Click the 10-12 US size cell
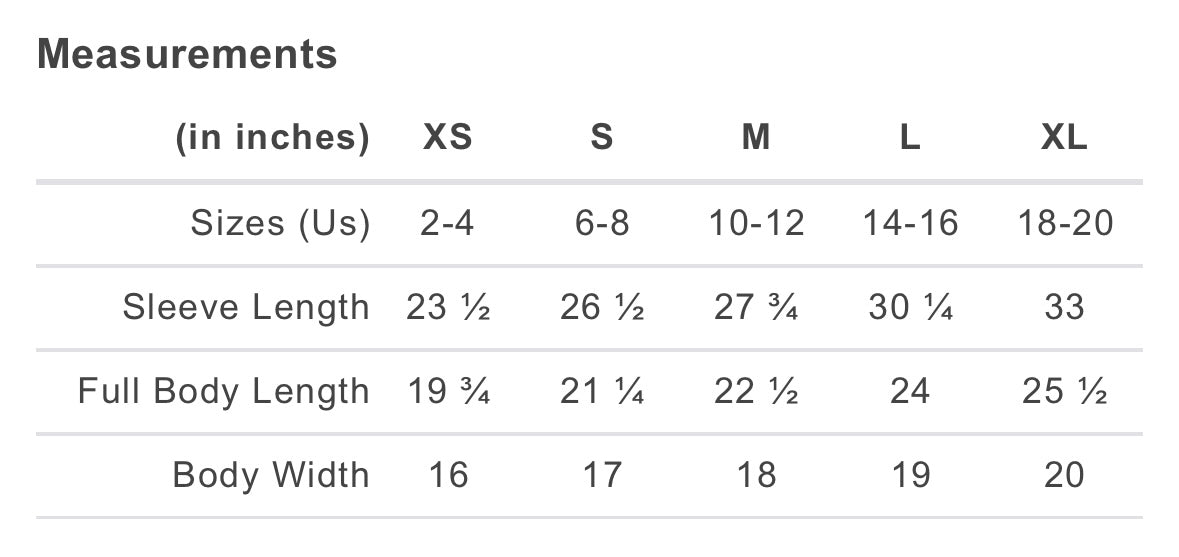This screenshot has width=1179, height=557. click(x=756, y=223)
